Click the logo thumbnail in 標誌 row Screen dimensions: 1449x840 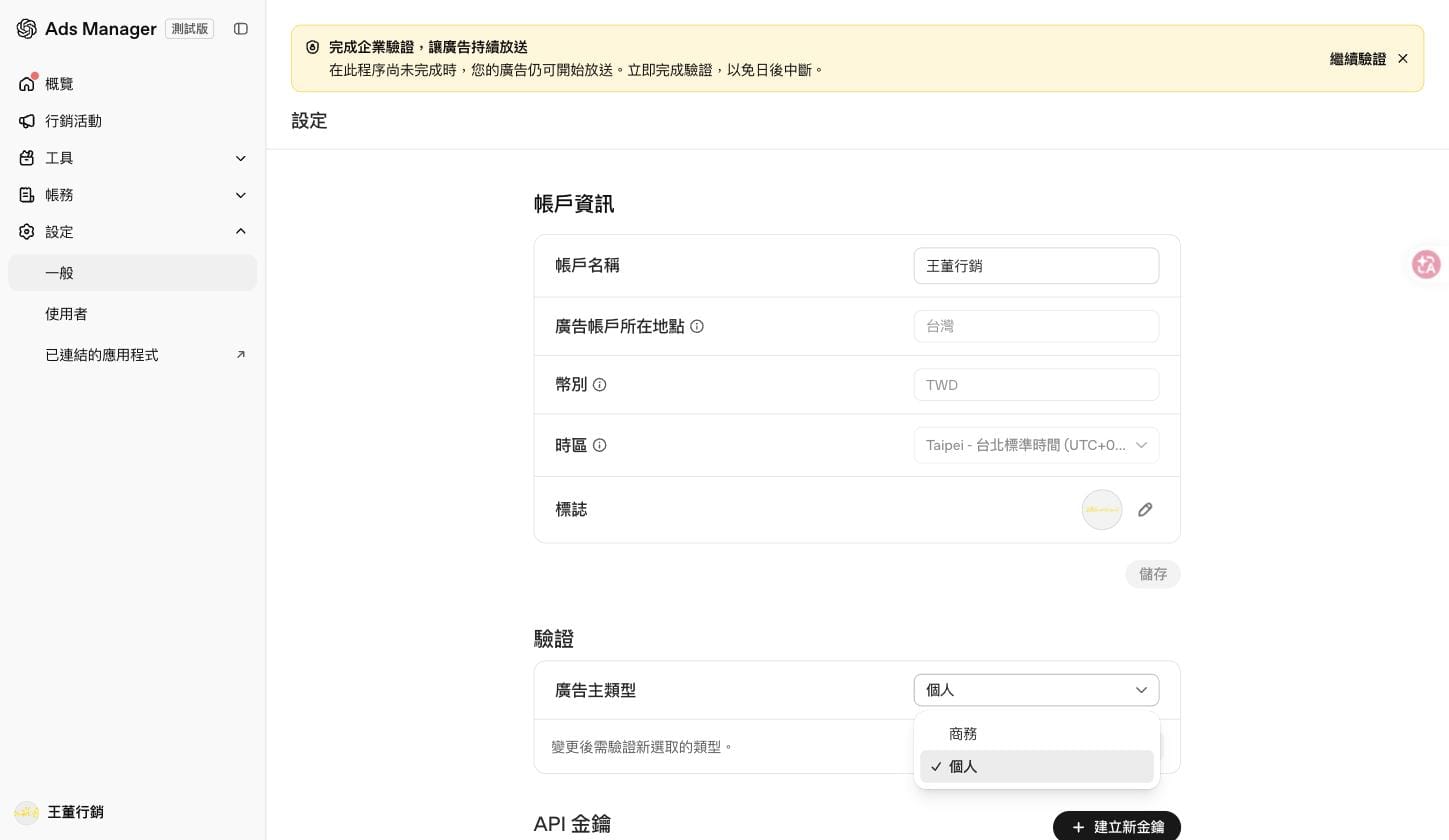click(1102, 510)
